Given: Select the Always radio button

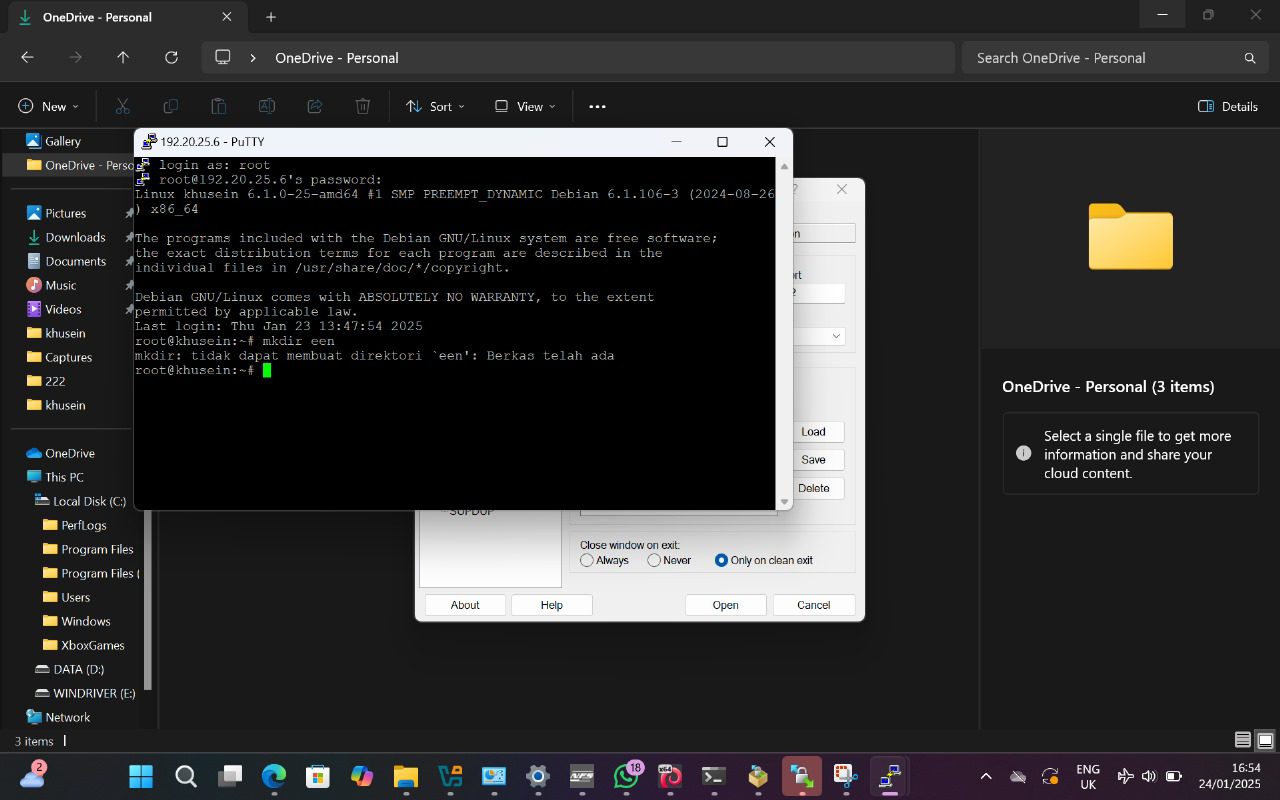Looking at the screenshot, I should click(x=587, y=560).
